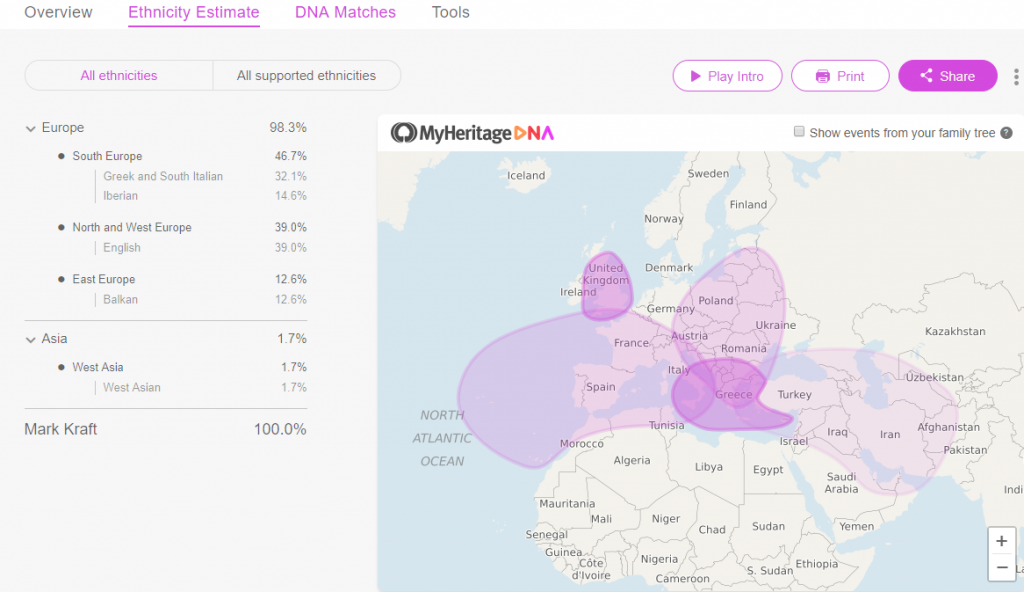Click the Share button

click(948, 76)
